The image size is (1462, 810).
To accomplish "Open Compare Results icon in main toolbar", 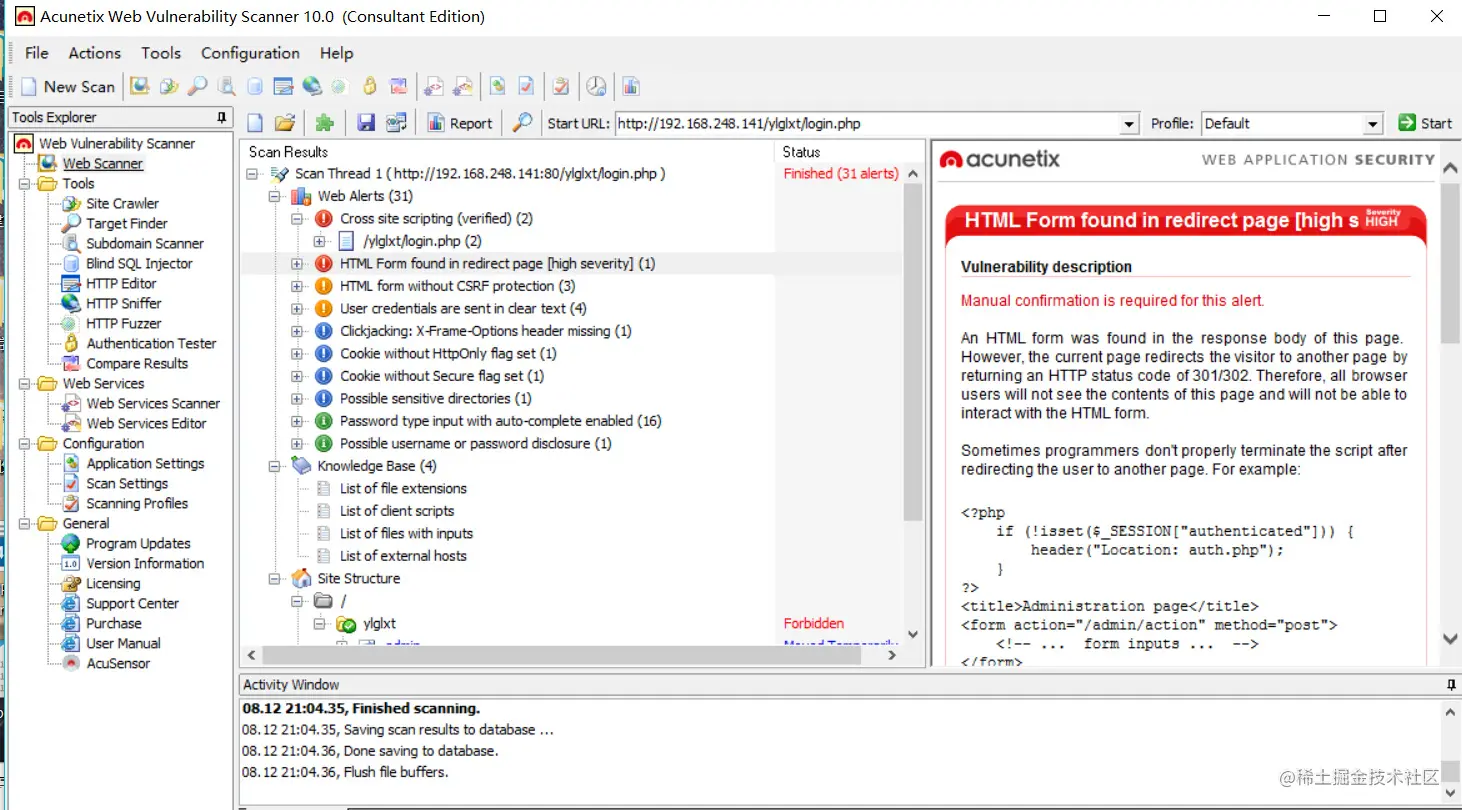I will coord(398,87).
